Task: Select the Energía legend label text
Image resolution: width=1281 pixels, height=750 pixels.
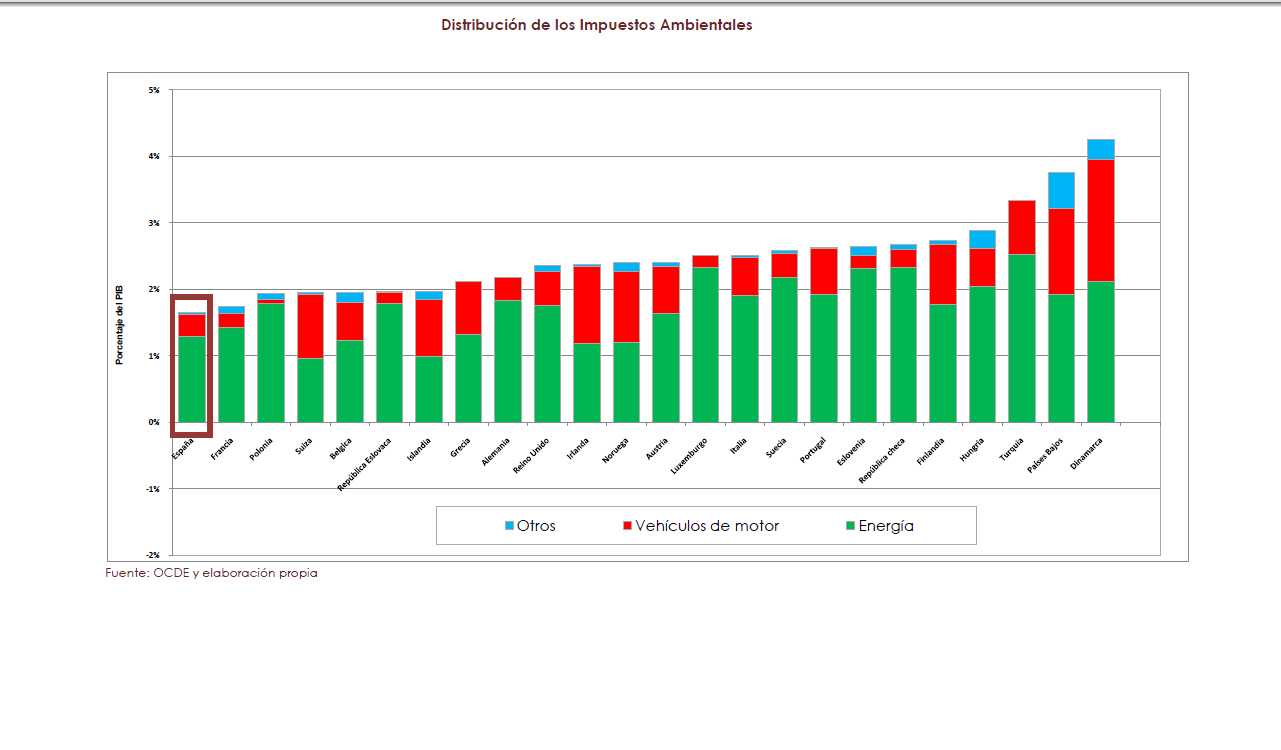Action: (885, 526)
